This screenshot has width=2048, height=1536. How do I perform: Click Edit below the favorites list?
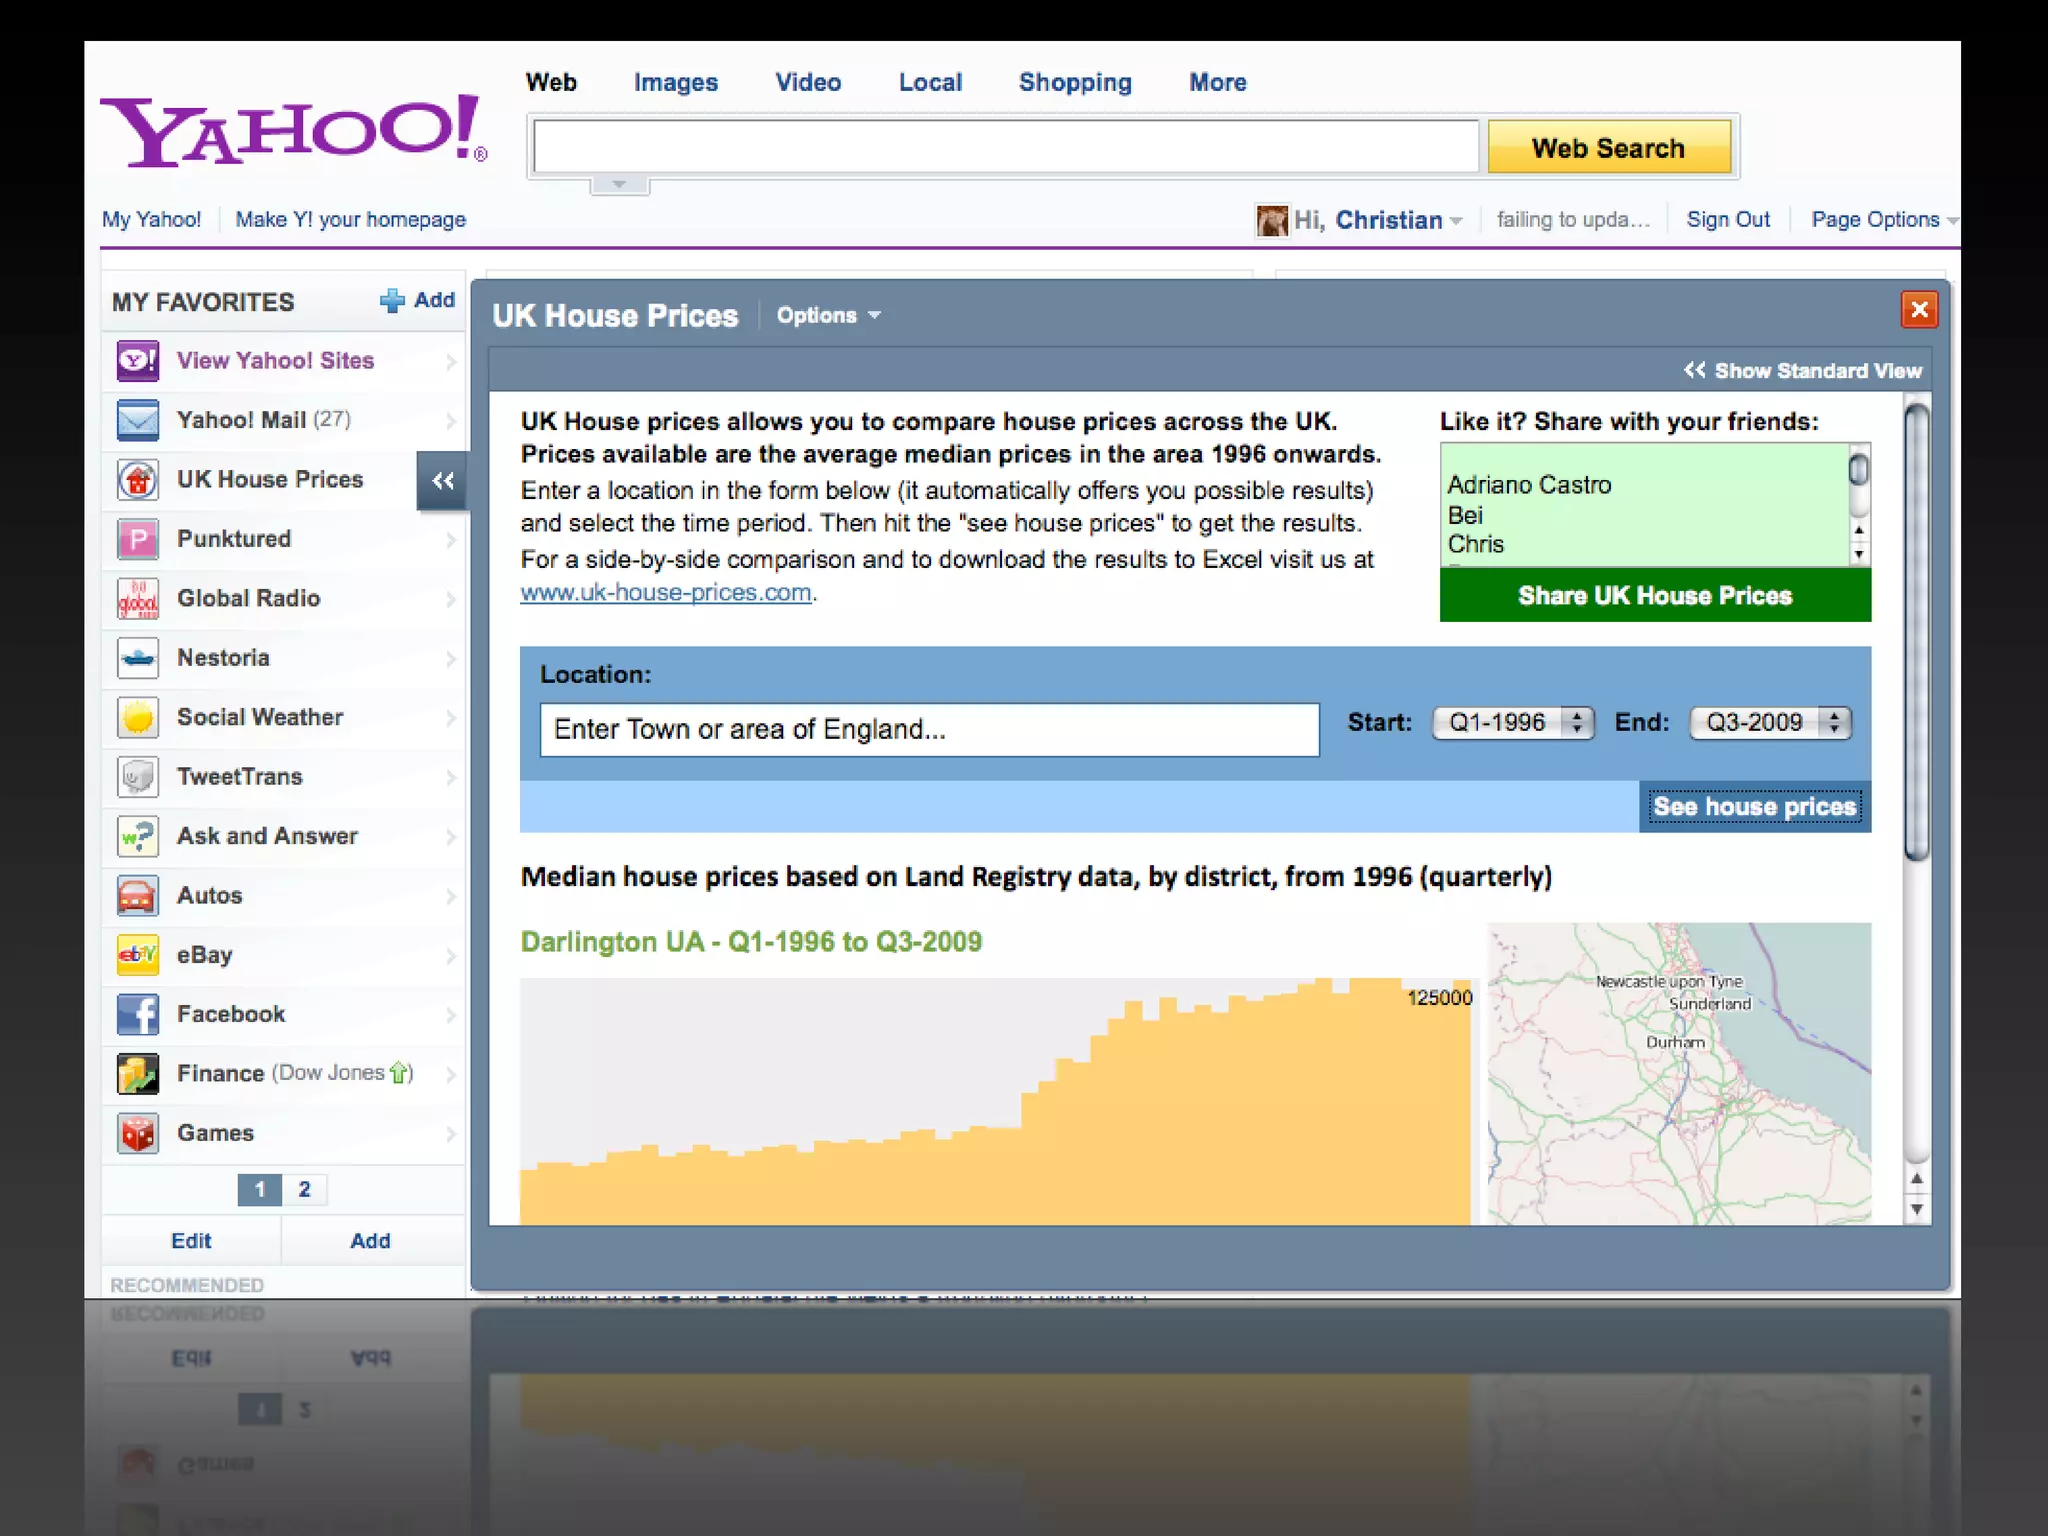click(x=191, y=1240)
